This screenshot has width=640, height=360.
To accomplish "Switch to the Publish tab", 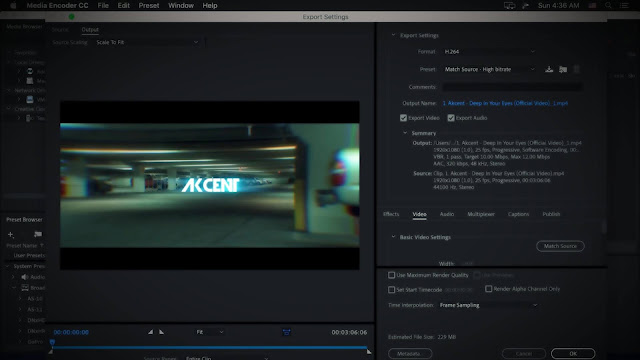I will 551,214.
